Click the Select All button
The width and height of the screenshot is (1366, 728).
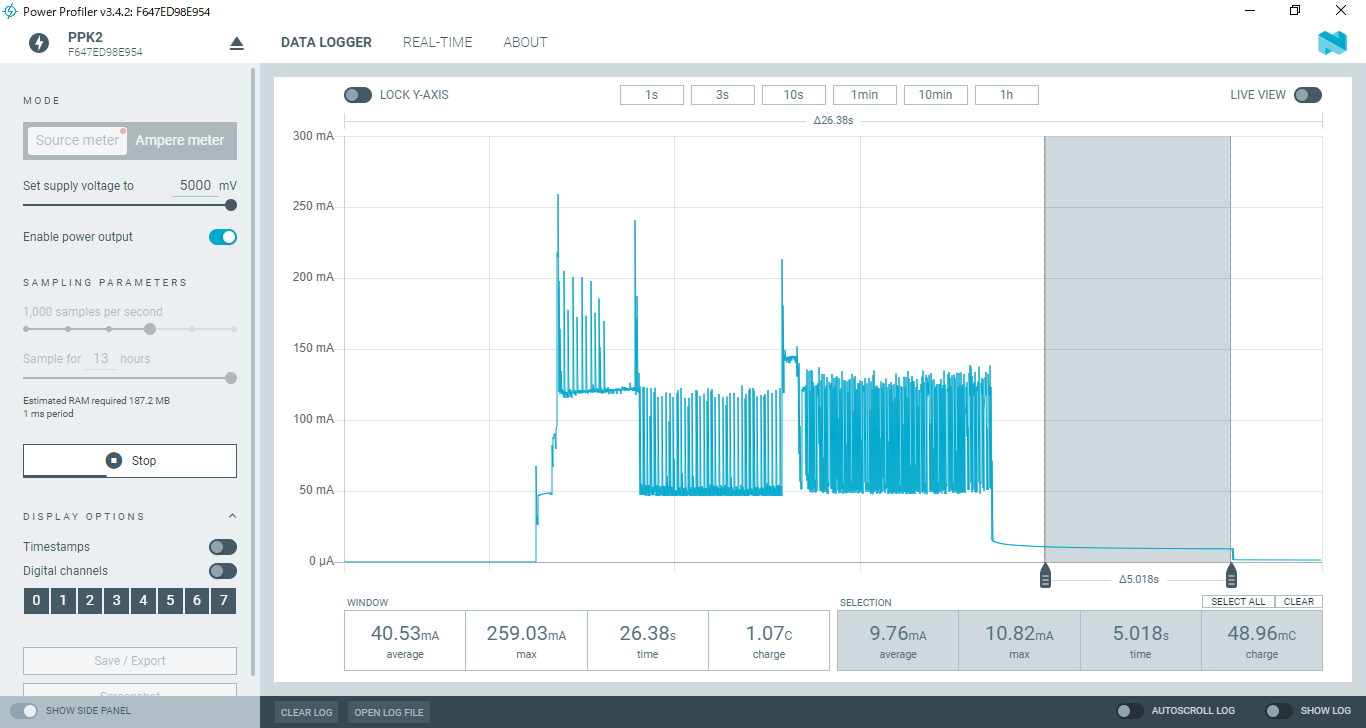(1238, 601)
